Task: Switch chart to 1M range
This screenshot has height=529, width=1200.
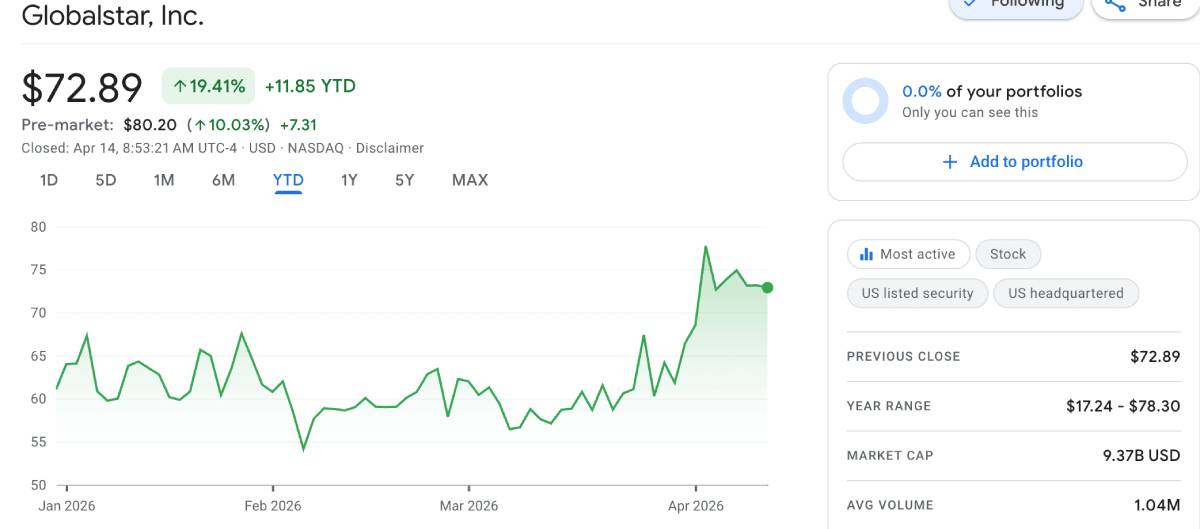Action: pyautogui.click(x=164, y=180)
